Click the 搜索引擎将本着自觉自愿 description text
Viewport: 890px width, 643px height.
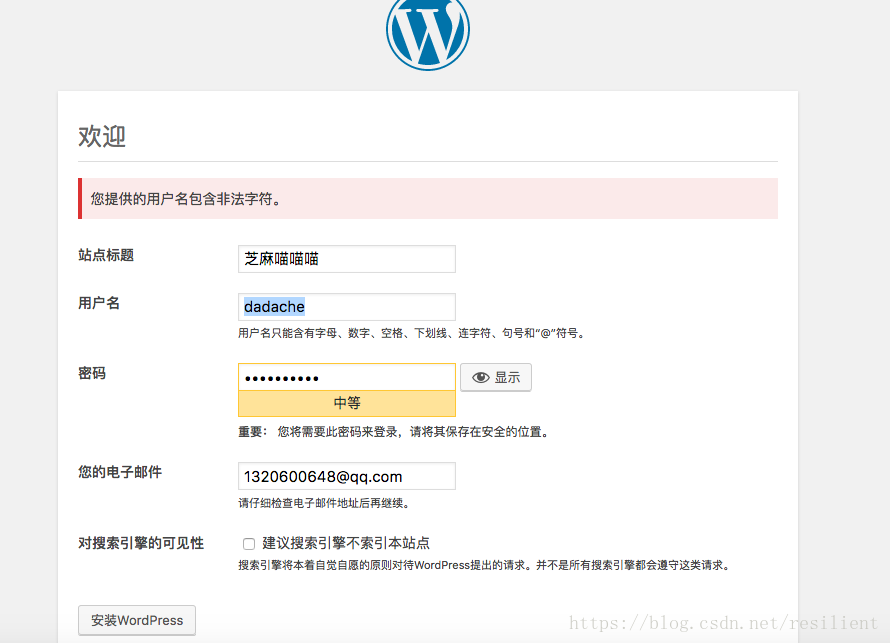click(x=485, y=565)
